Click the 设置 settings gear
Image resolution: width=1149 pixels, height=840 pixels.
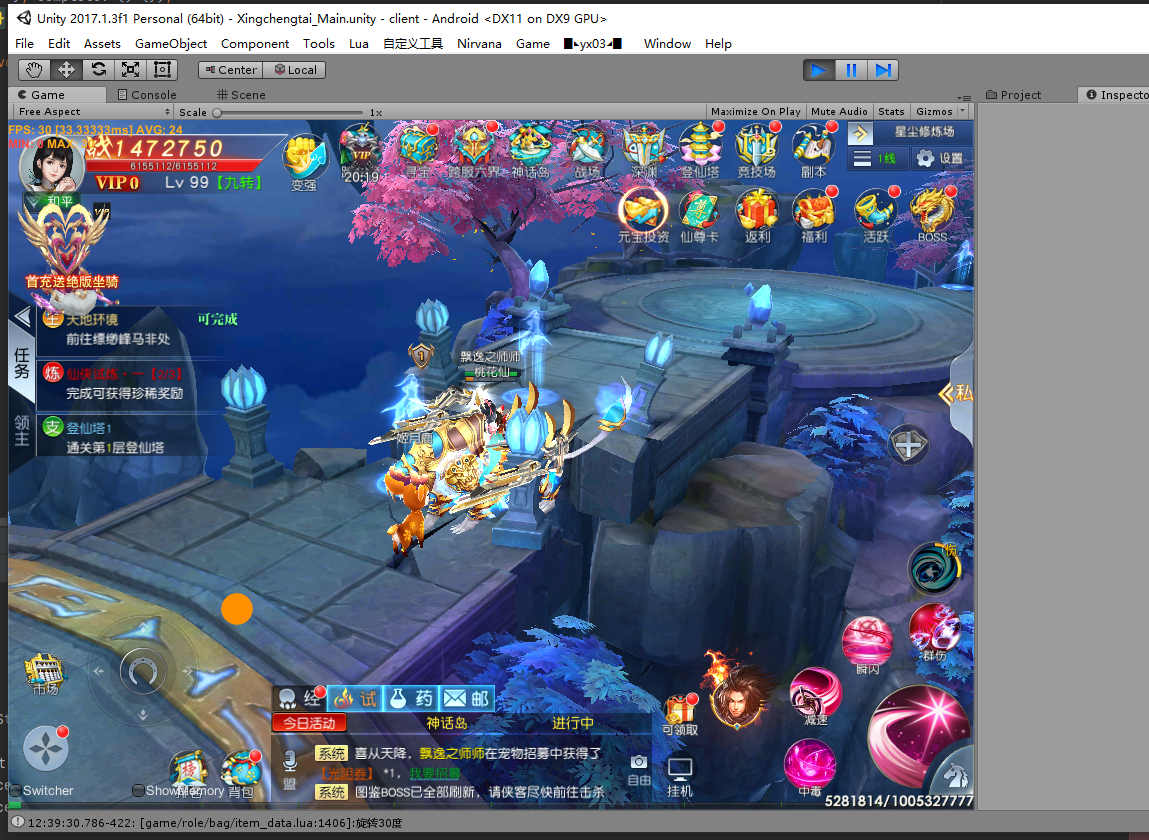click(x=939, y=159)
